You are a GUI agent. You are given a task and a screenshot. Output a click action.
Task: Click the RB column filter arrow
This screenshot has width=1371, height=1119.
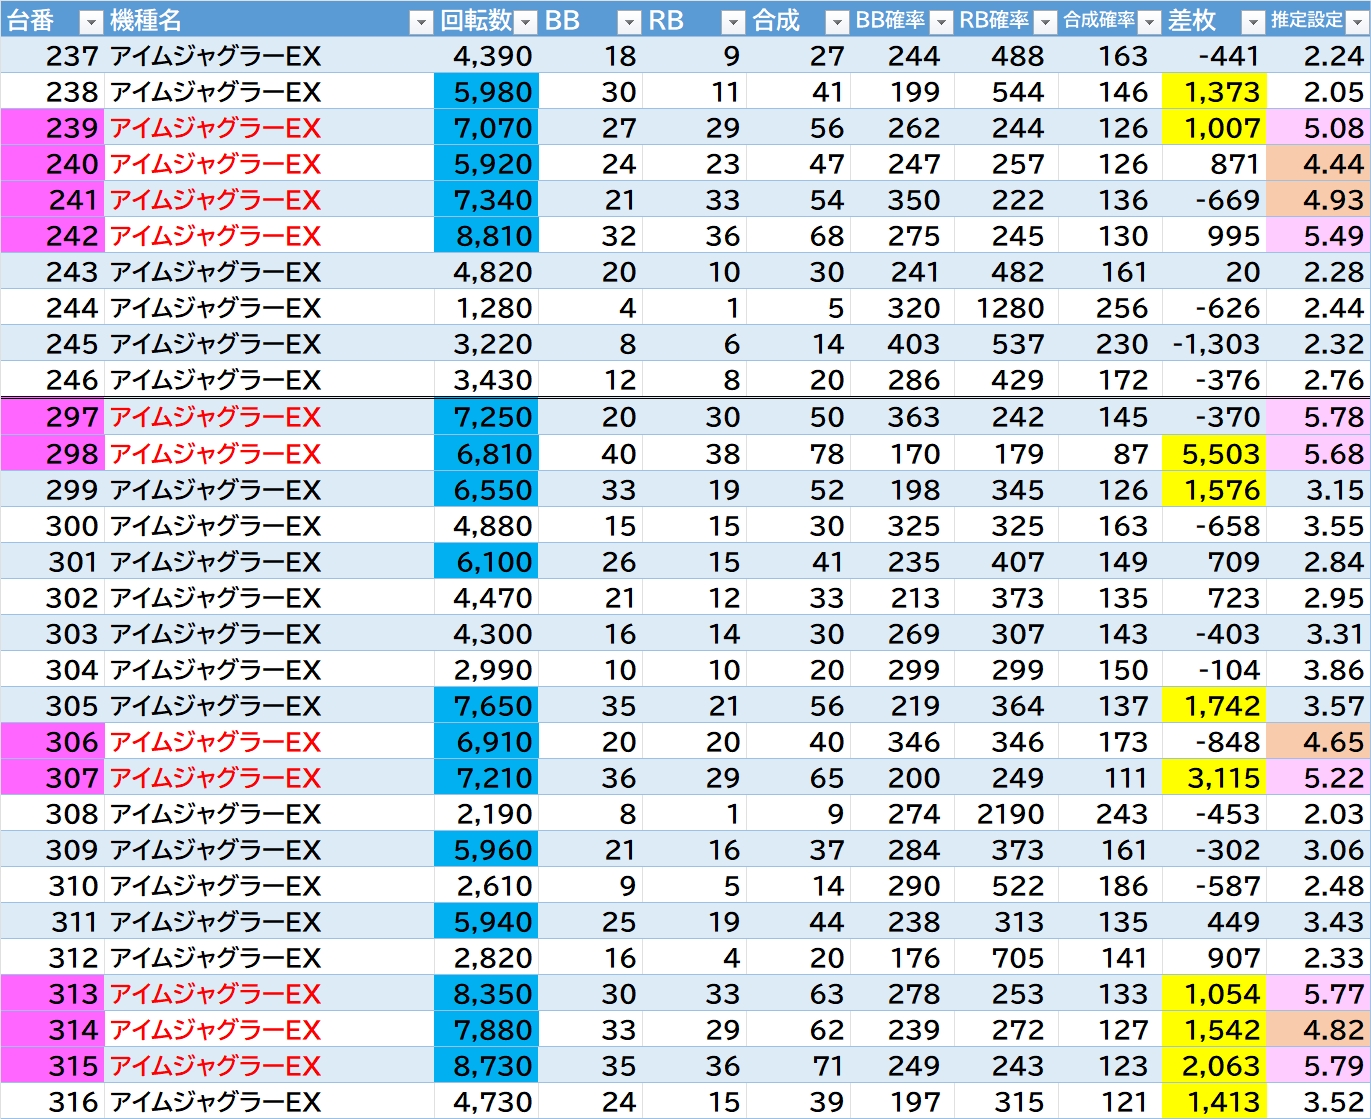pos(733,21)
